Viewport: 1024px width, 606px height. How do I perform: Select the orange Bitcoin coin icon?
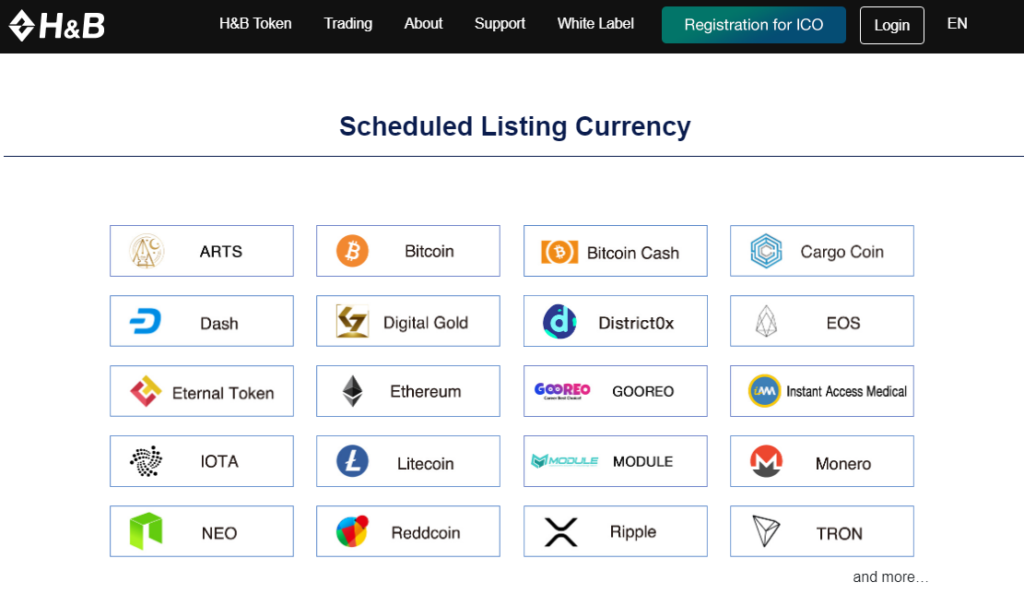[x=353, y=251]
